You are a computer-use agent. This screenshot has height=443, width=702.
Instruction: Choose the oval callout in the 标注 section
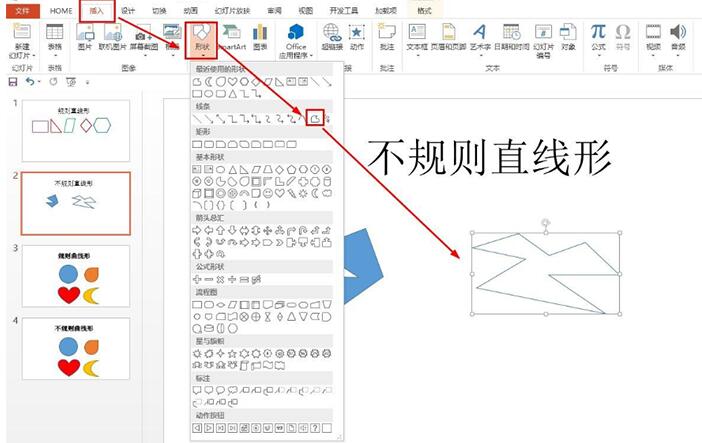(x=220, y=391)
